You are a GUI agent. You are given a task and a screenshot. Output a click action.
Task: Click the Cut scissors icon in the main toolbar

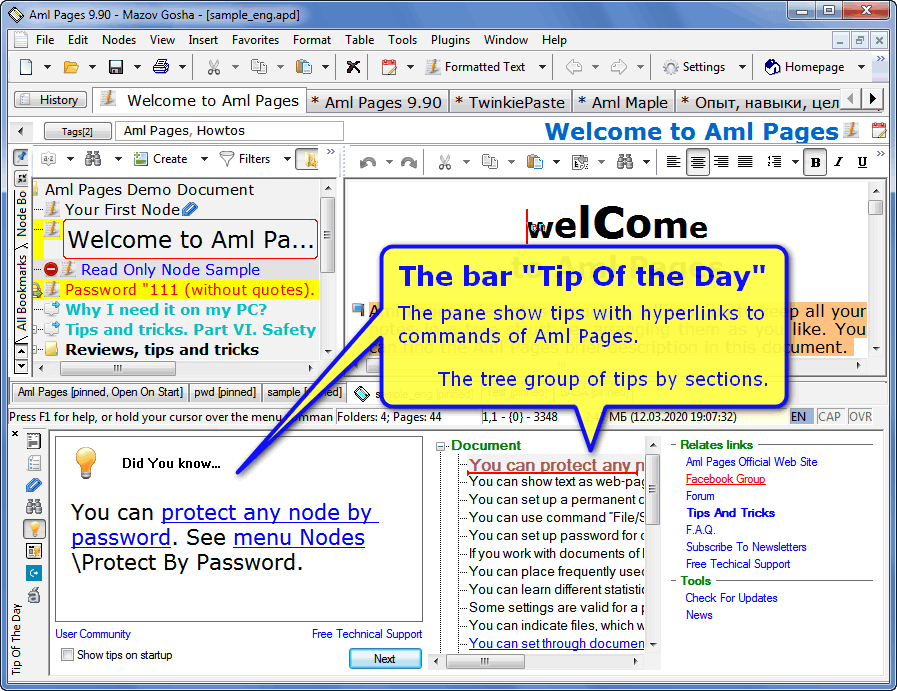coord(213,67)
